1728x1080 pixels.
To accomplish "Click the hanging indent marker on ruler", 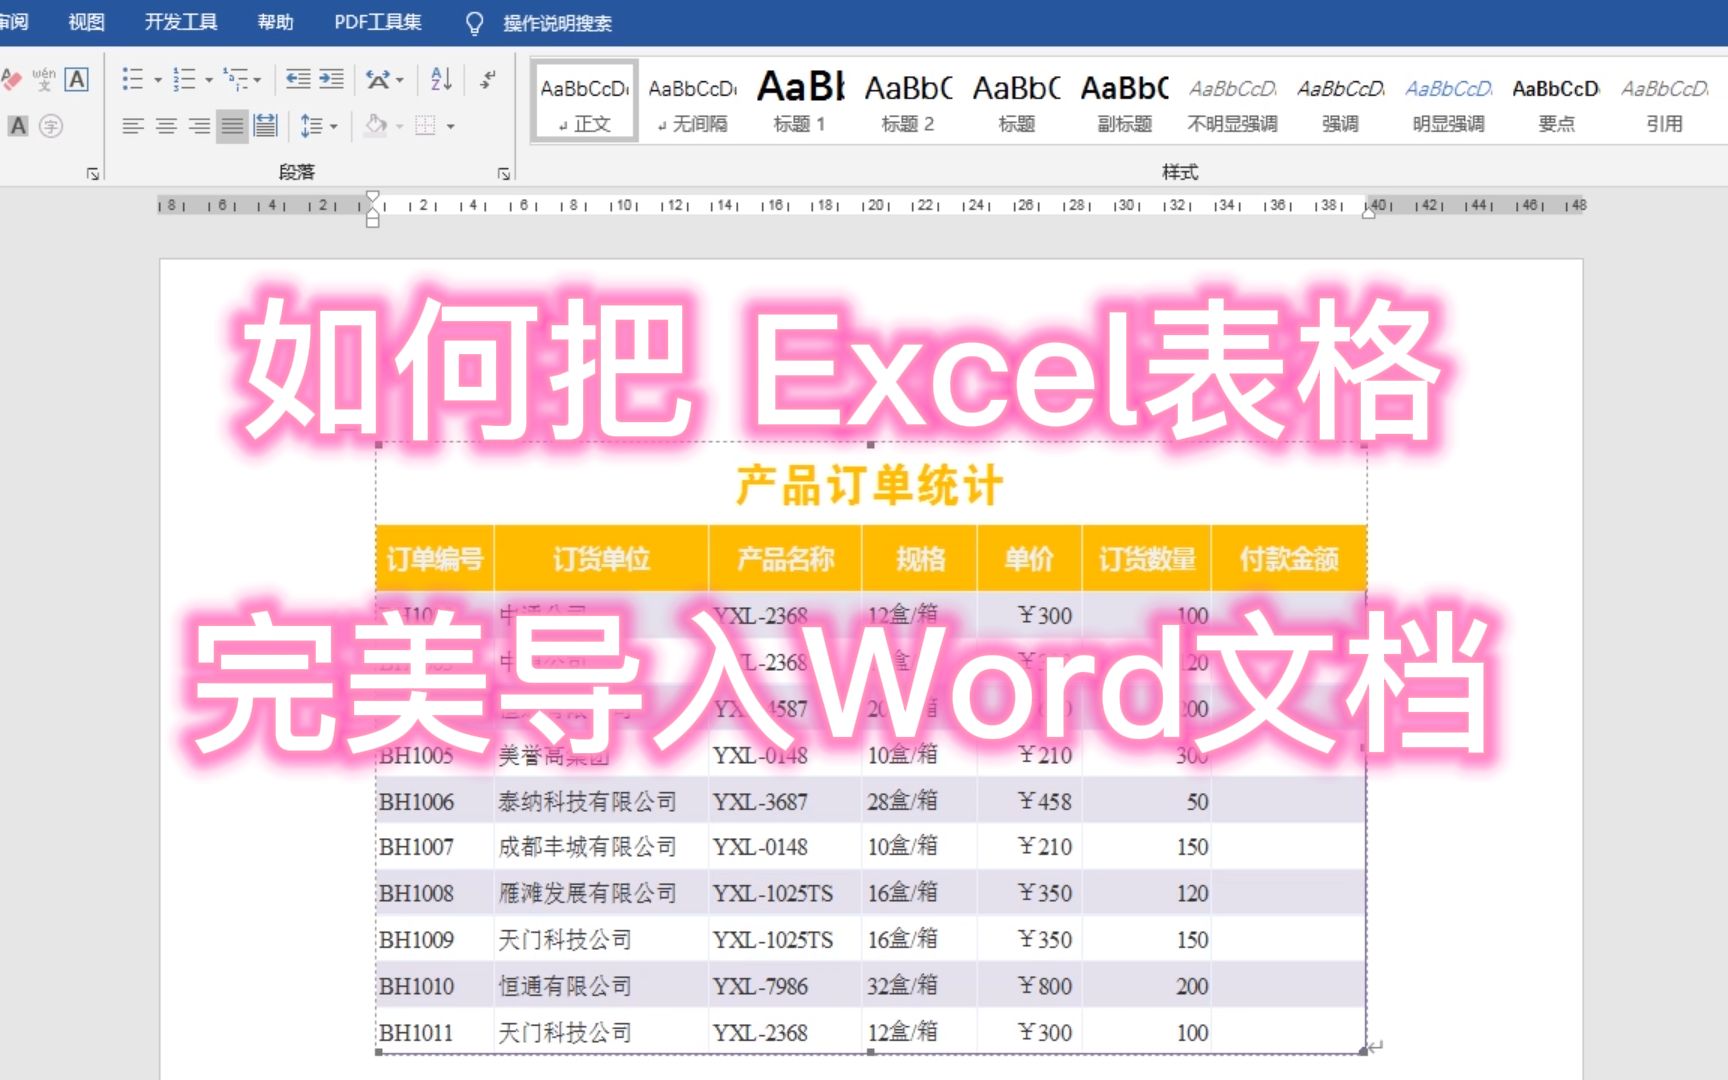I will pos(373,211).
